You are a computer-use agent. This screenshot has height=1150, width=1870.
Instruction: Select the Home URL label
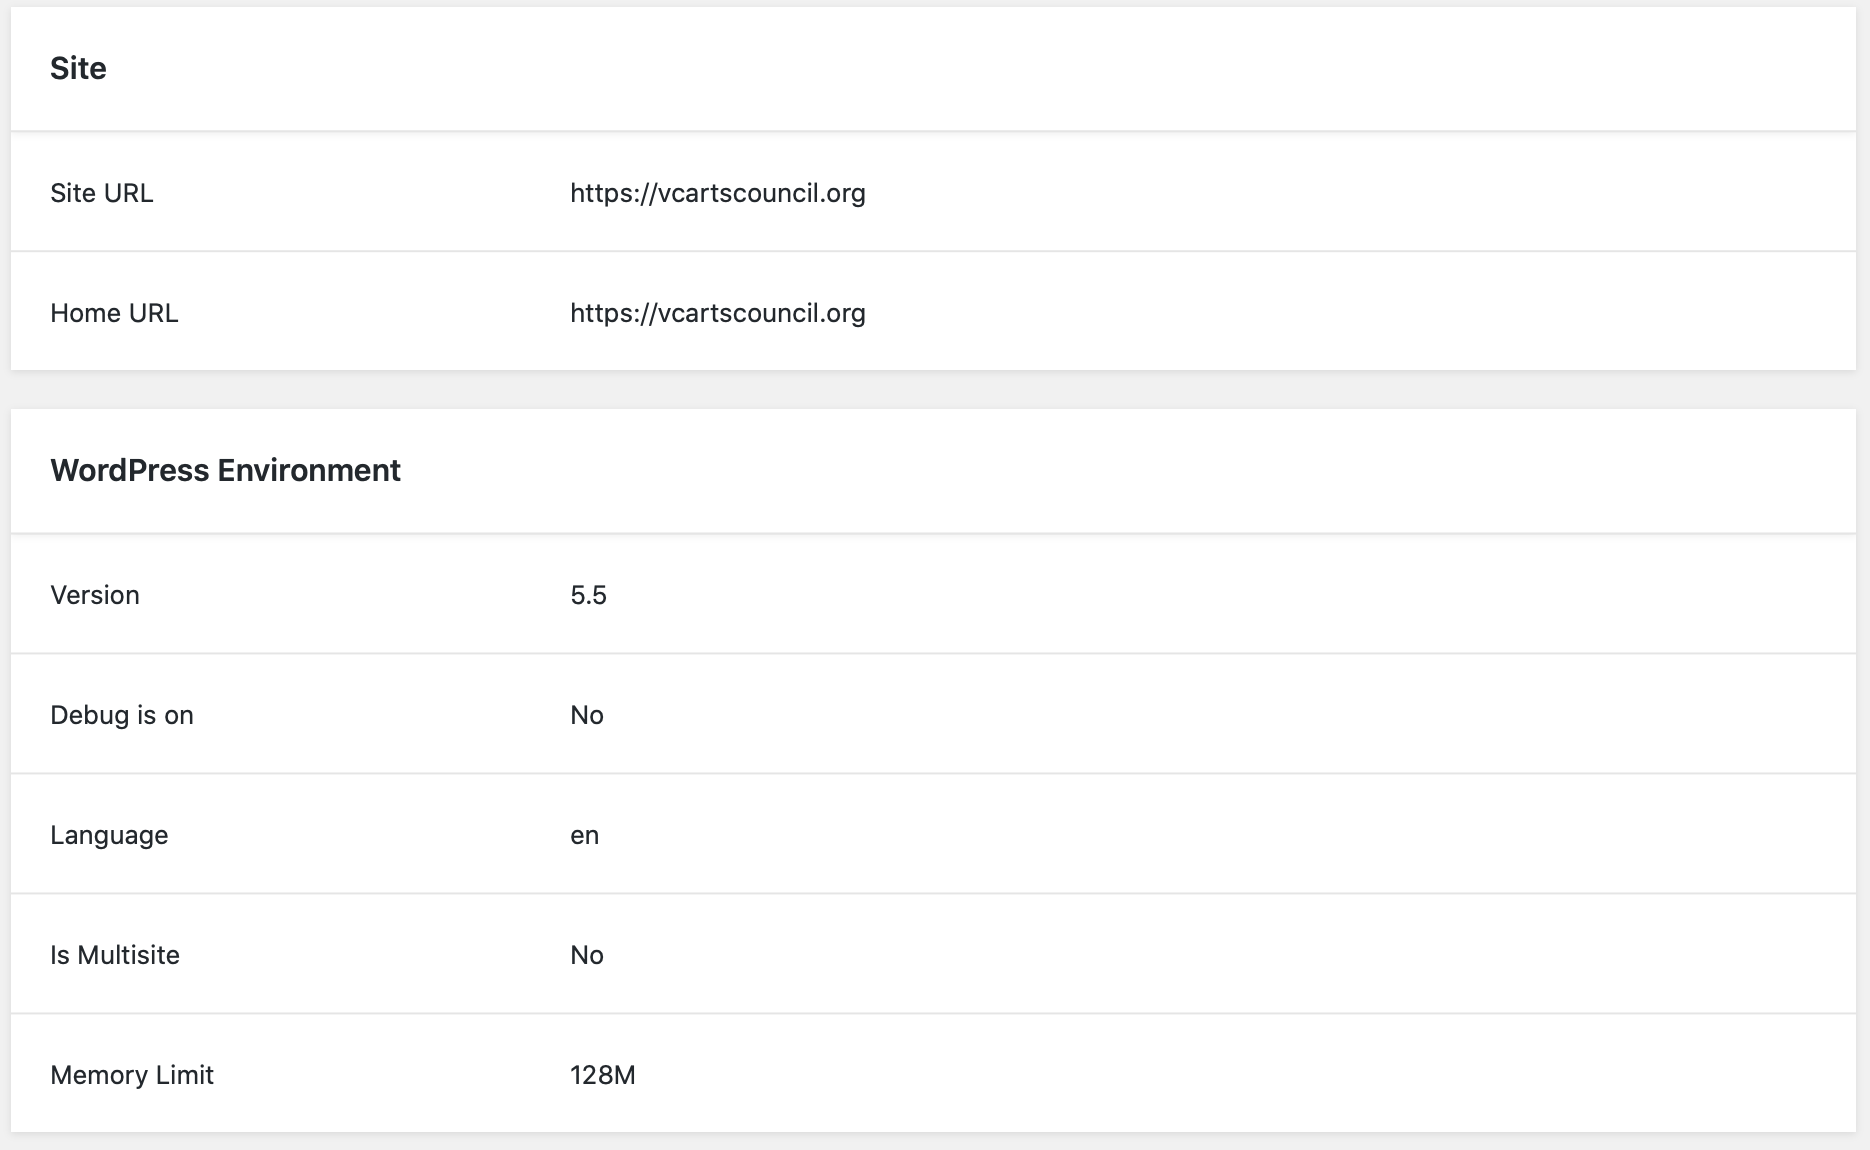(114, 313)
